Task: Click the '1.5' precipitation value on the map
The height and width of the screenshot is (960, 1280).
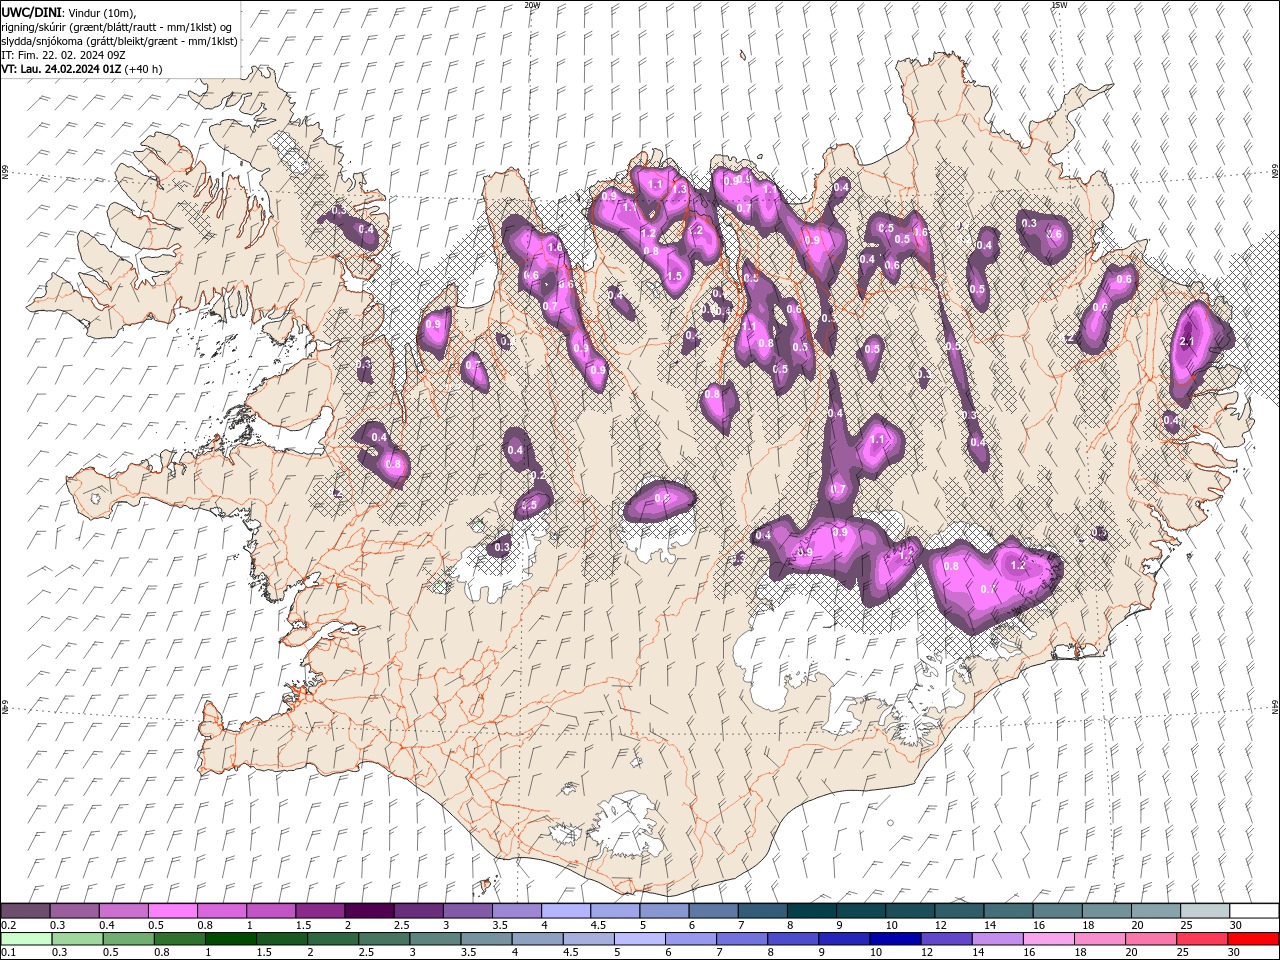Action: [x=674, y=276]
